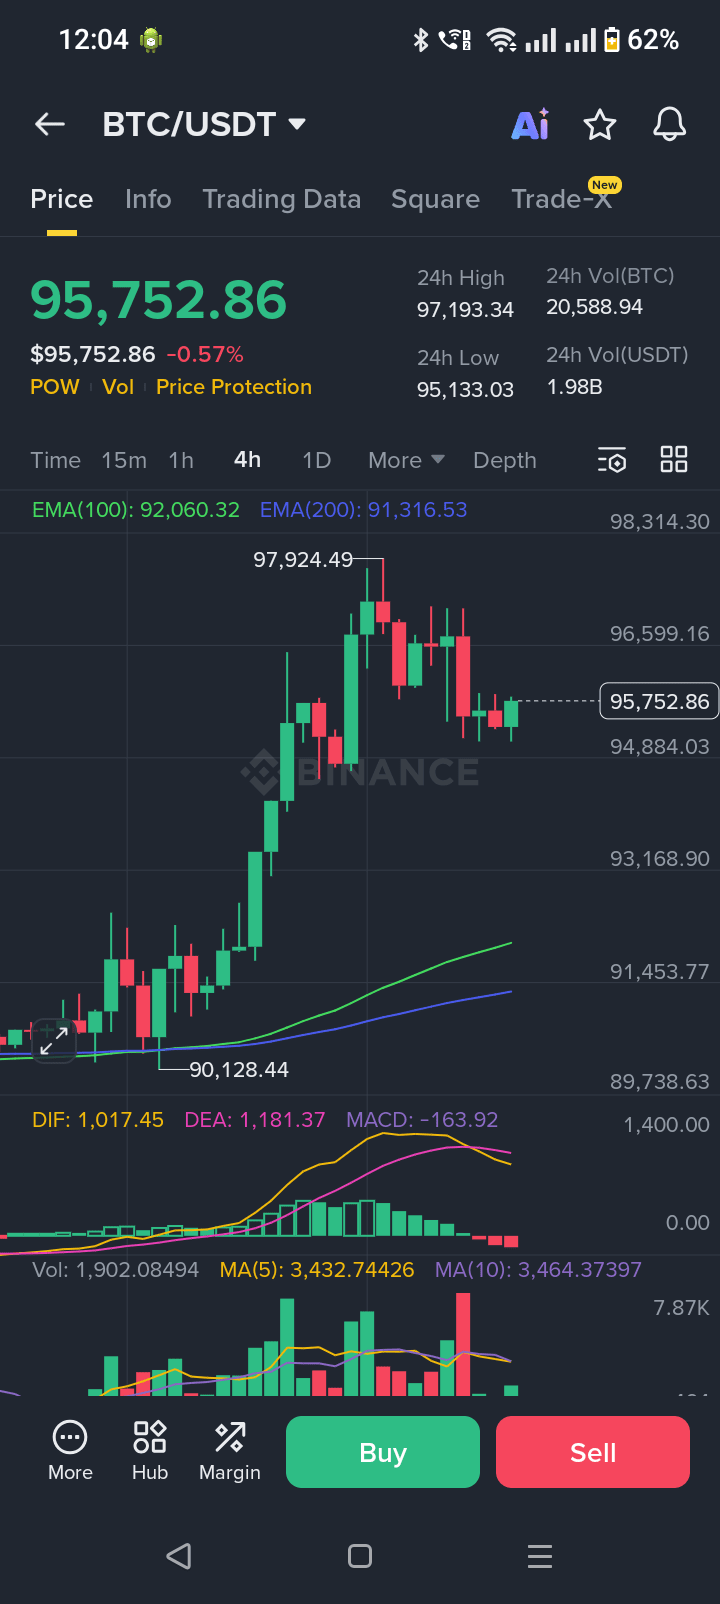The width and height of the screenshot is (720, 1604).
Task: Tap the Wi-Fi status icon
Action: coord(501,40)
